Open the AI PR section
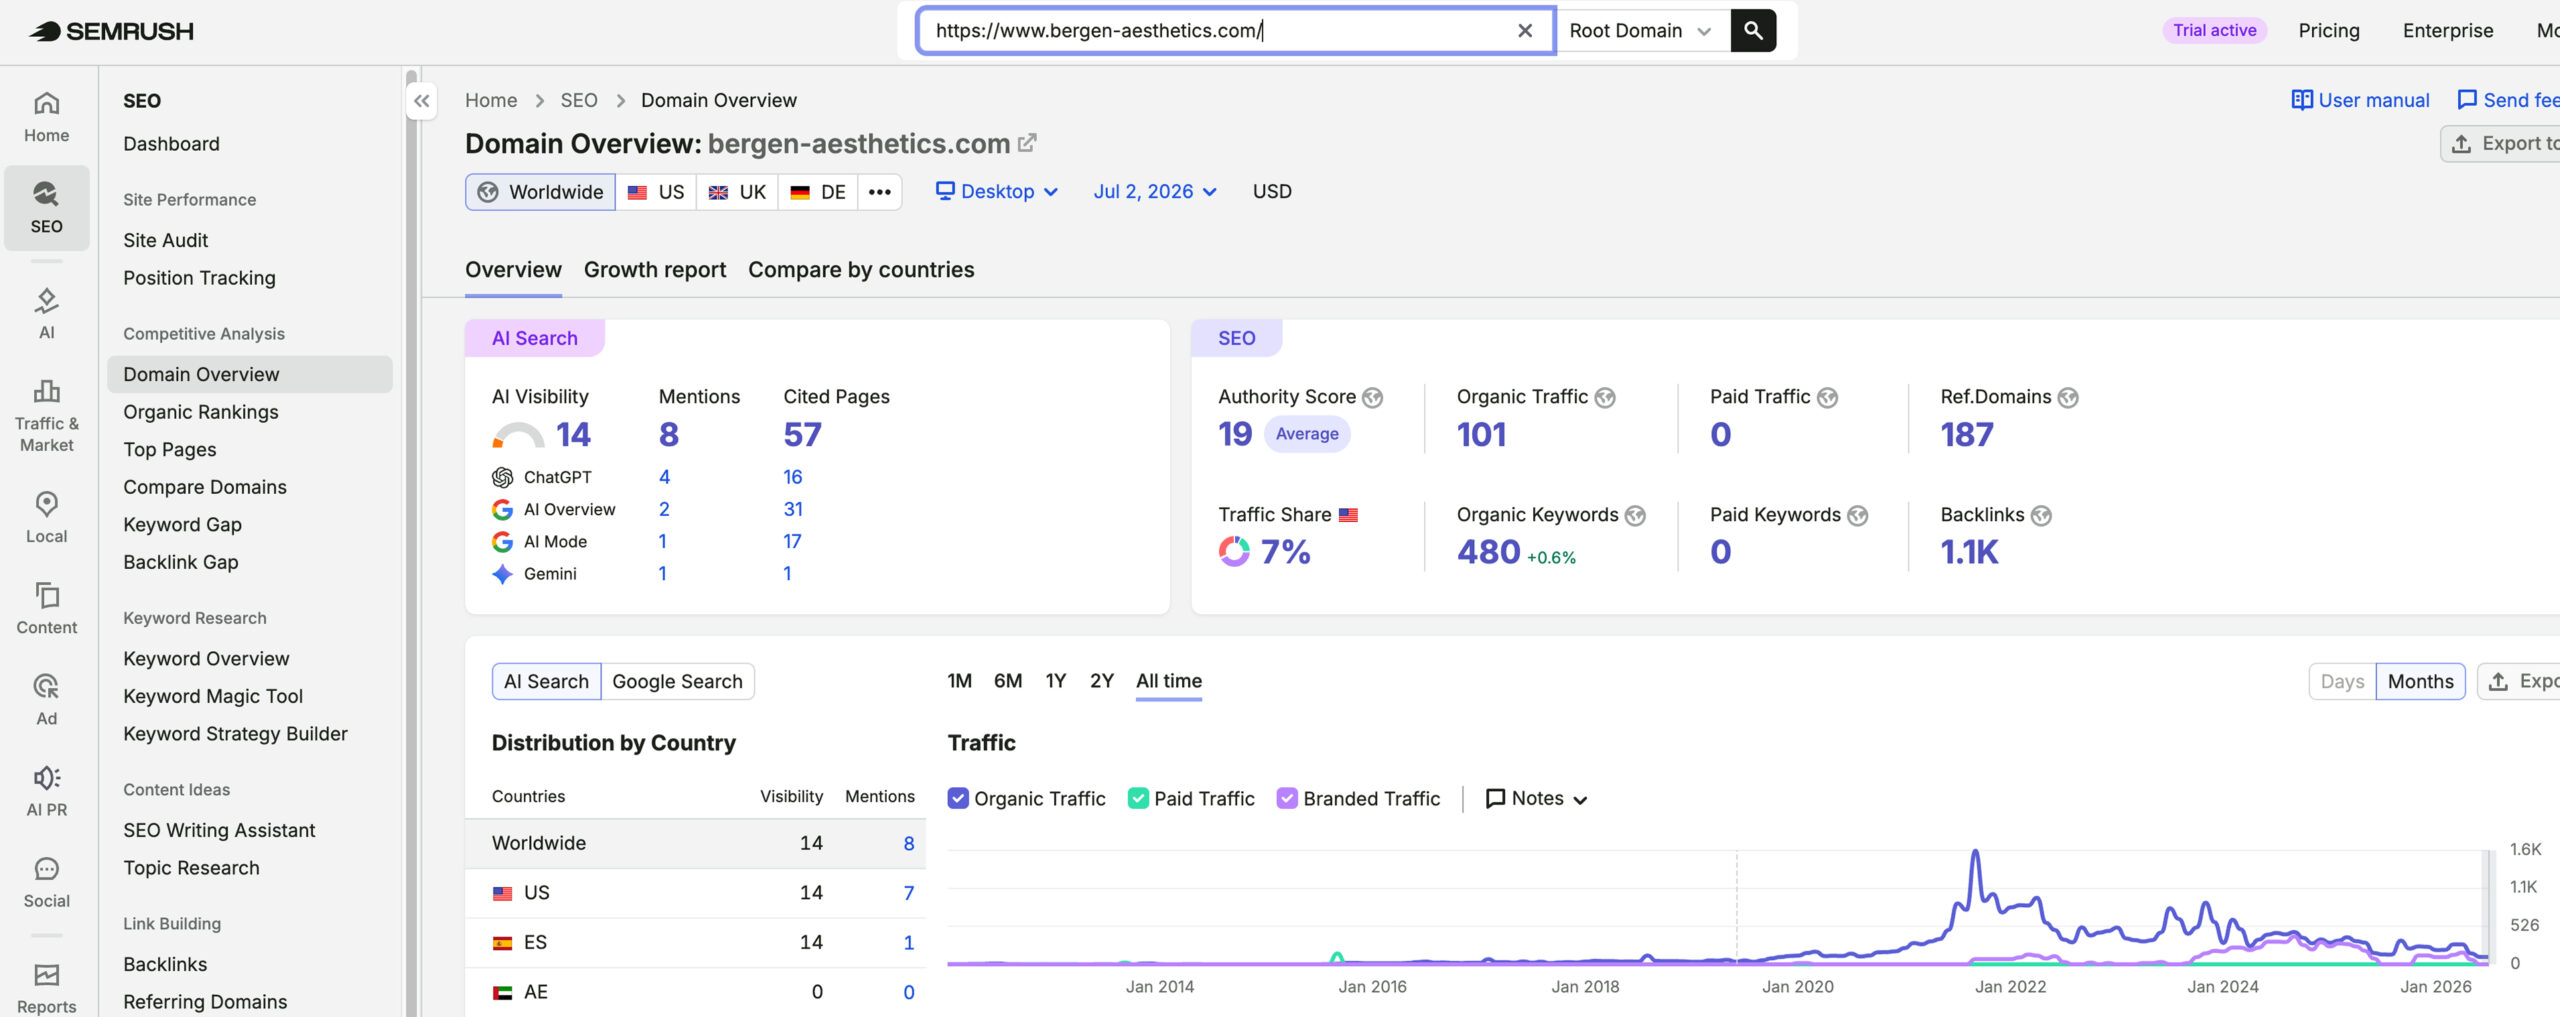This screenshot has height=1017, width=2560. tap(46, 791)
